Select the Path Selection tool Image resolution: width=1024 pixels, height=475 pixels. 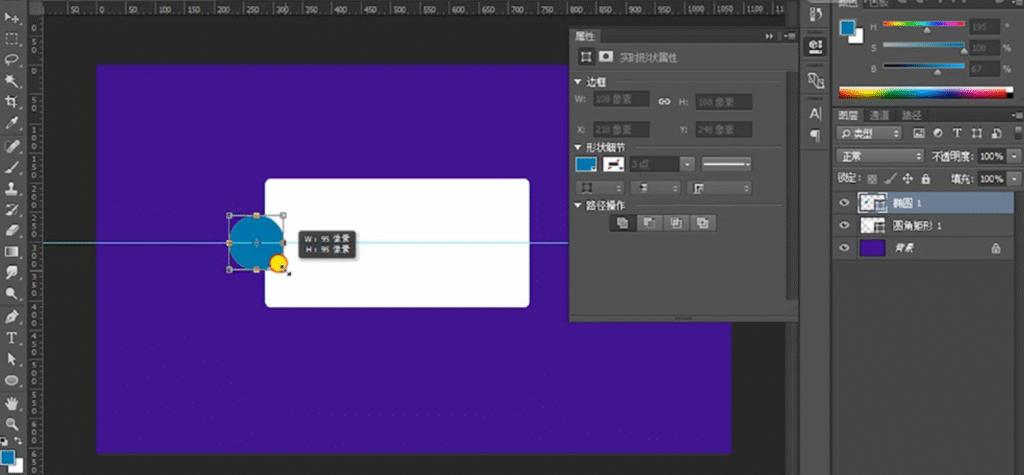point(12,359)
